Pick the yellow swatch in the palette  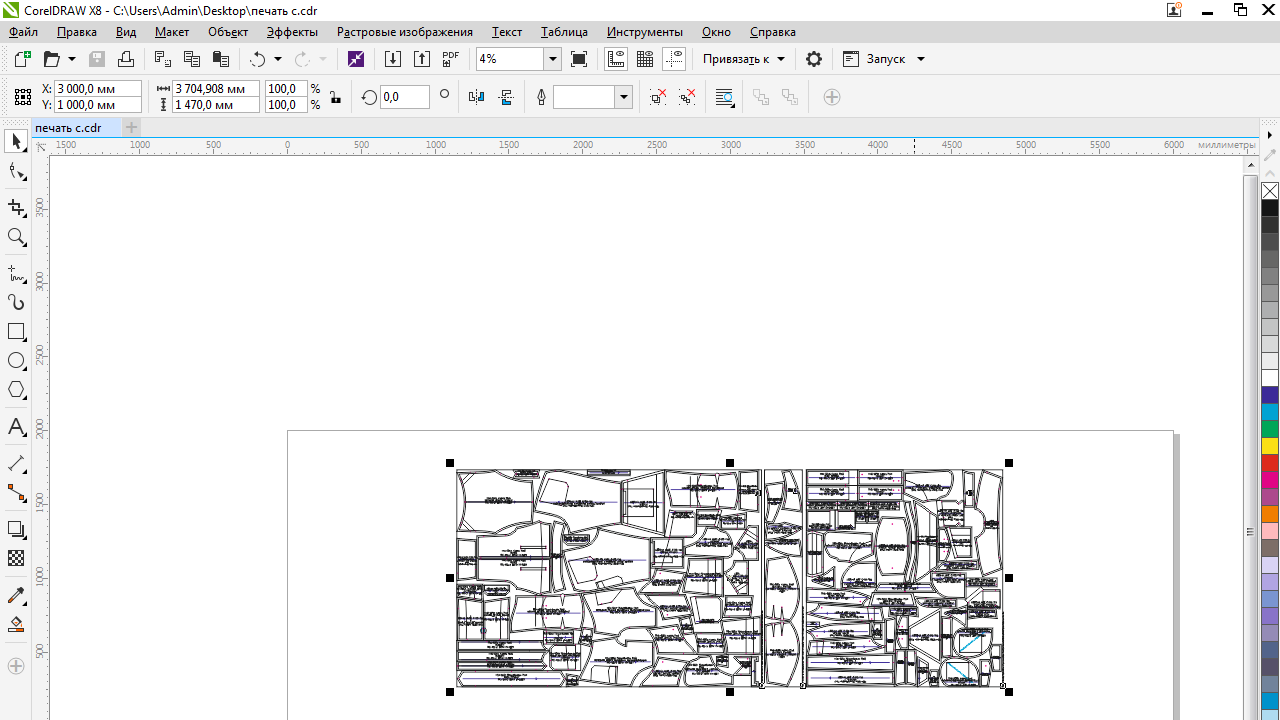pyautogui.click(x=1270, y=446)
